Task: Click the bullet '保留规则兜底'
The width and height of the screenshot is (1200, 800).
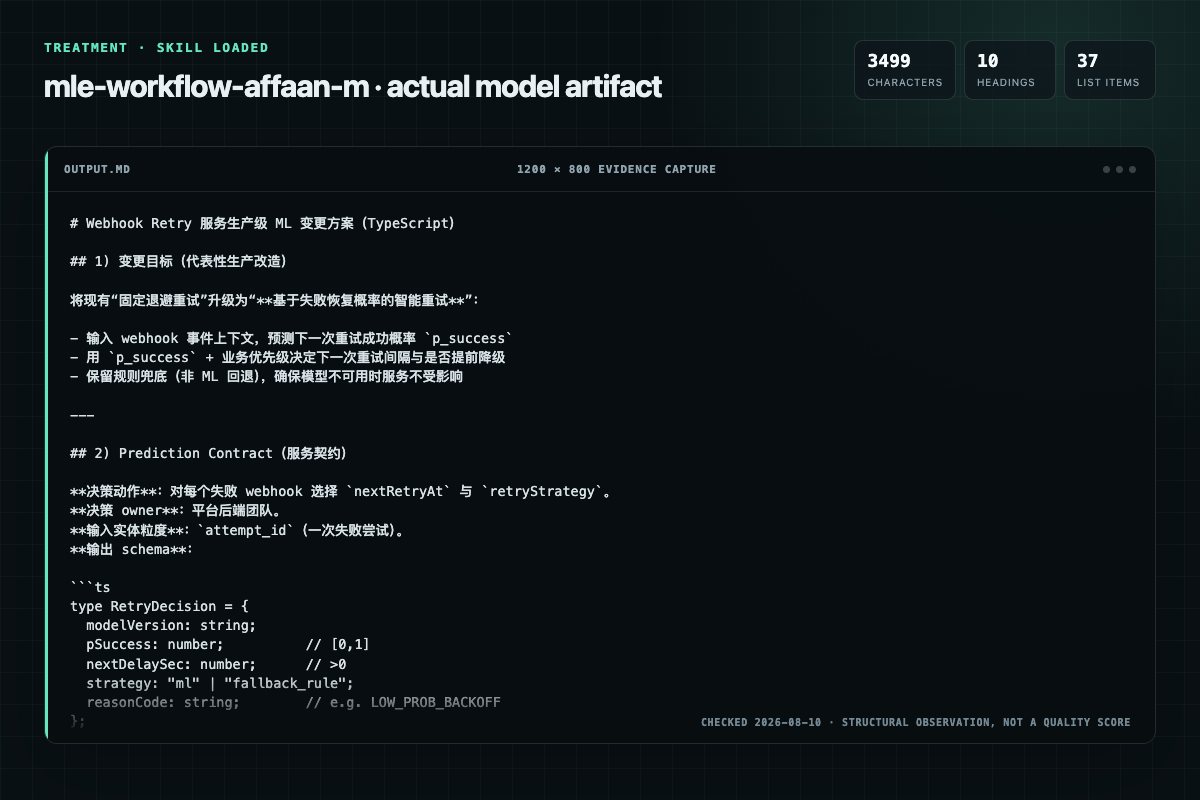Action: (x=266, y=377)
